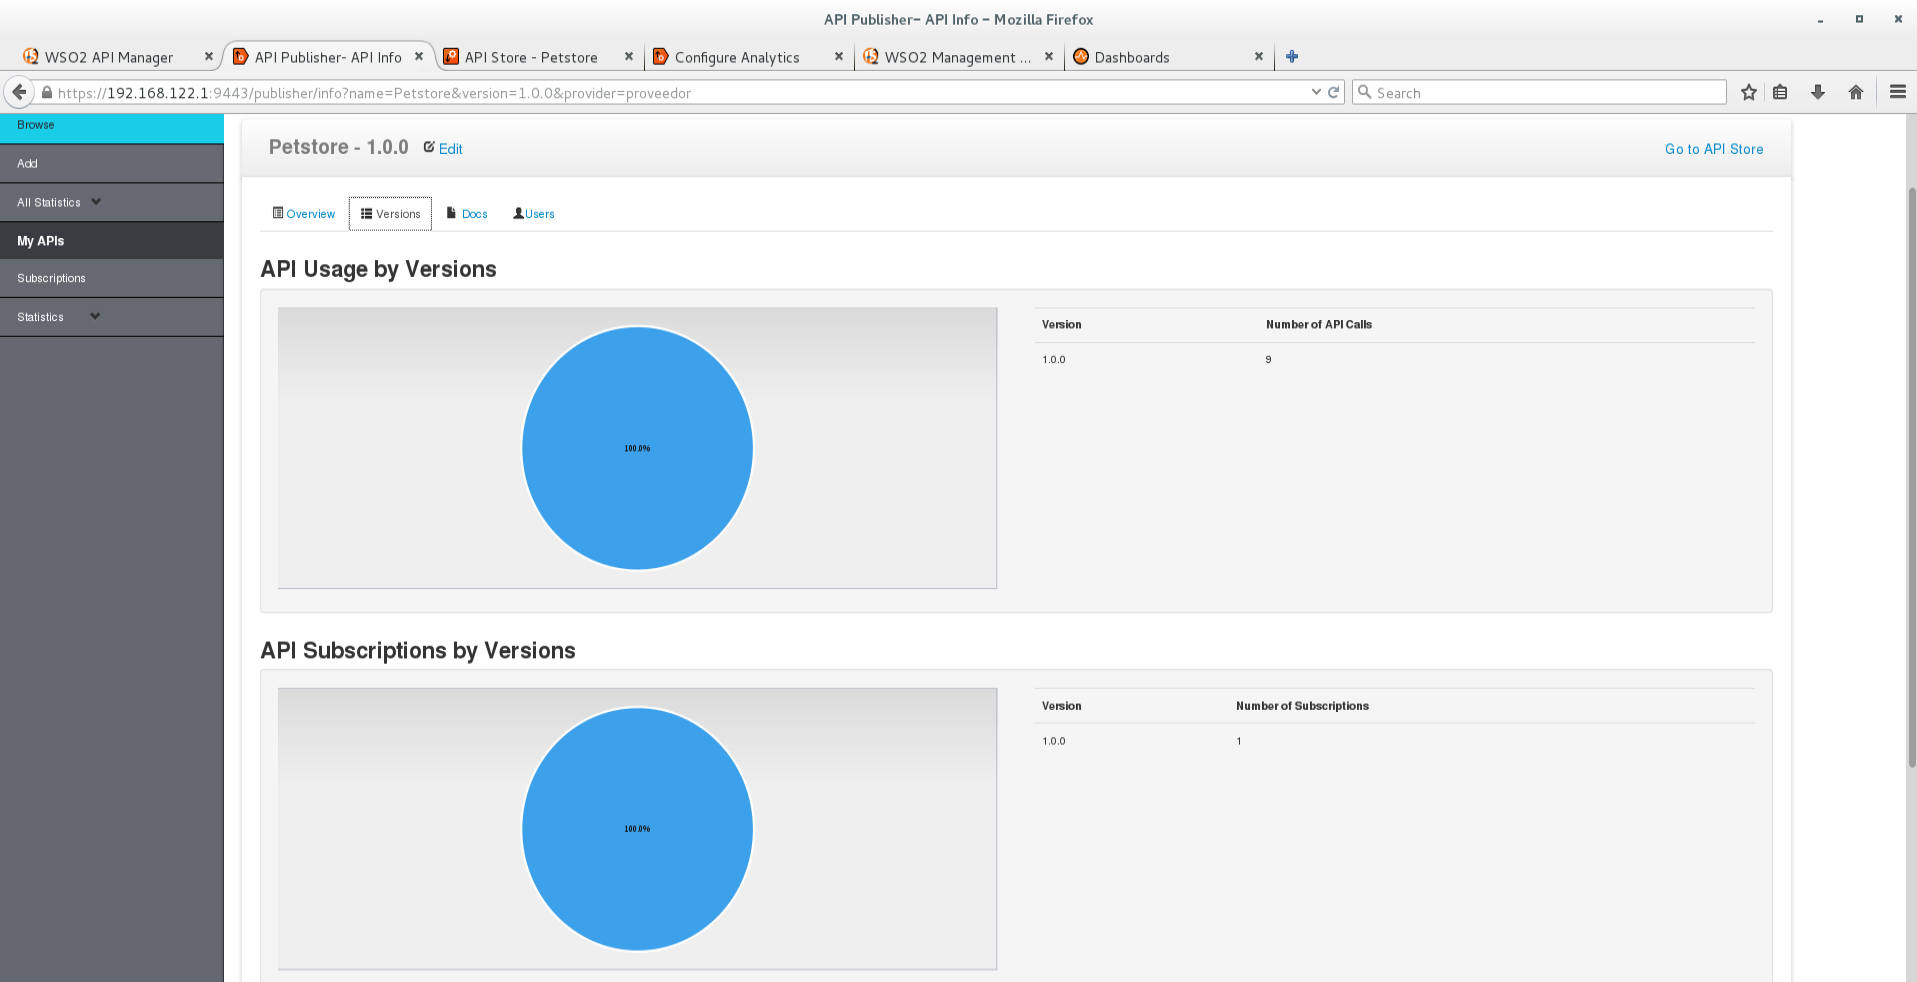Open the Users tab
1917x982 pixels.
534,214
